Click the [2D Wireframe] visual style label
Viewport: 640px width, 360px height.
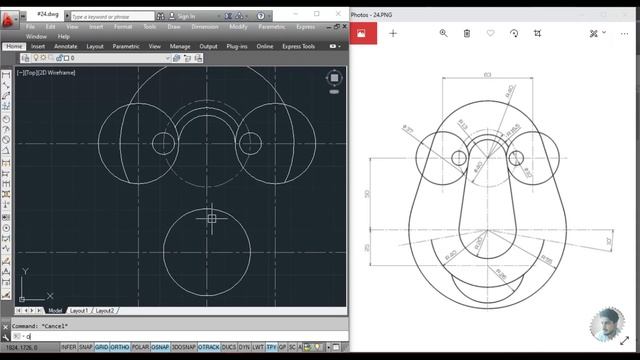[x=56, y=73]
